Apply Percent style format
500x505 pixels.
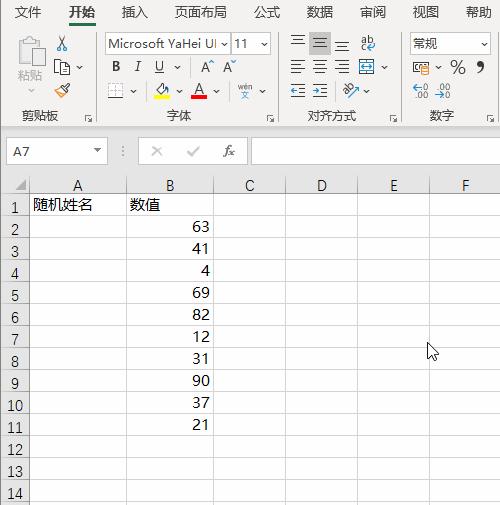[458, 67]
